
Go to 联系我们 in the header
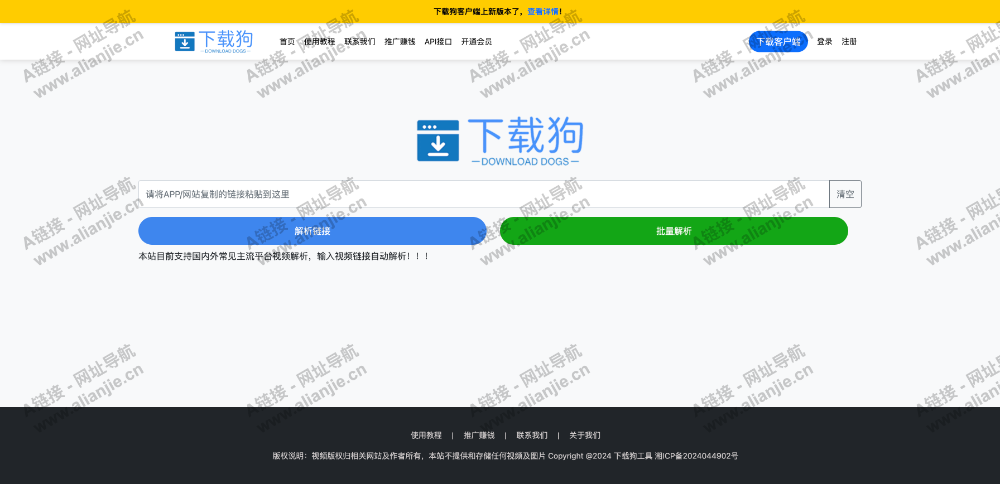point(360,41)
